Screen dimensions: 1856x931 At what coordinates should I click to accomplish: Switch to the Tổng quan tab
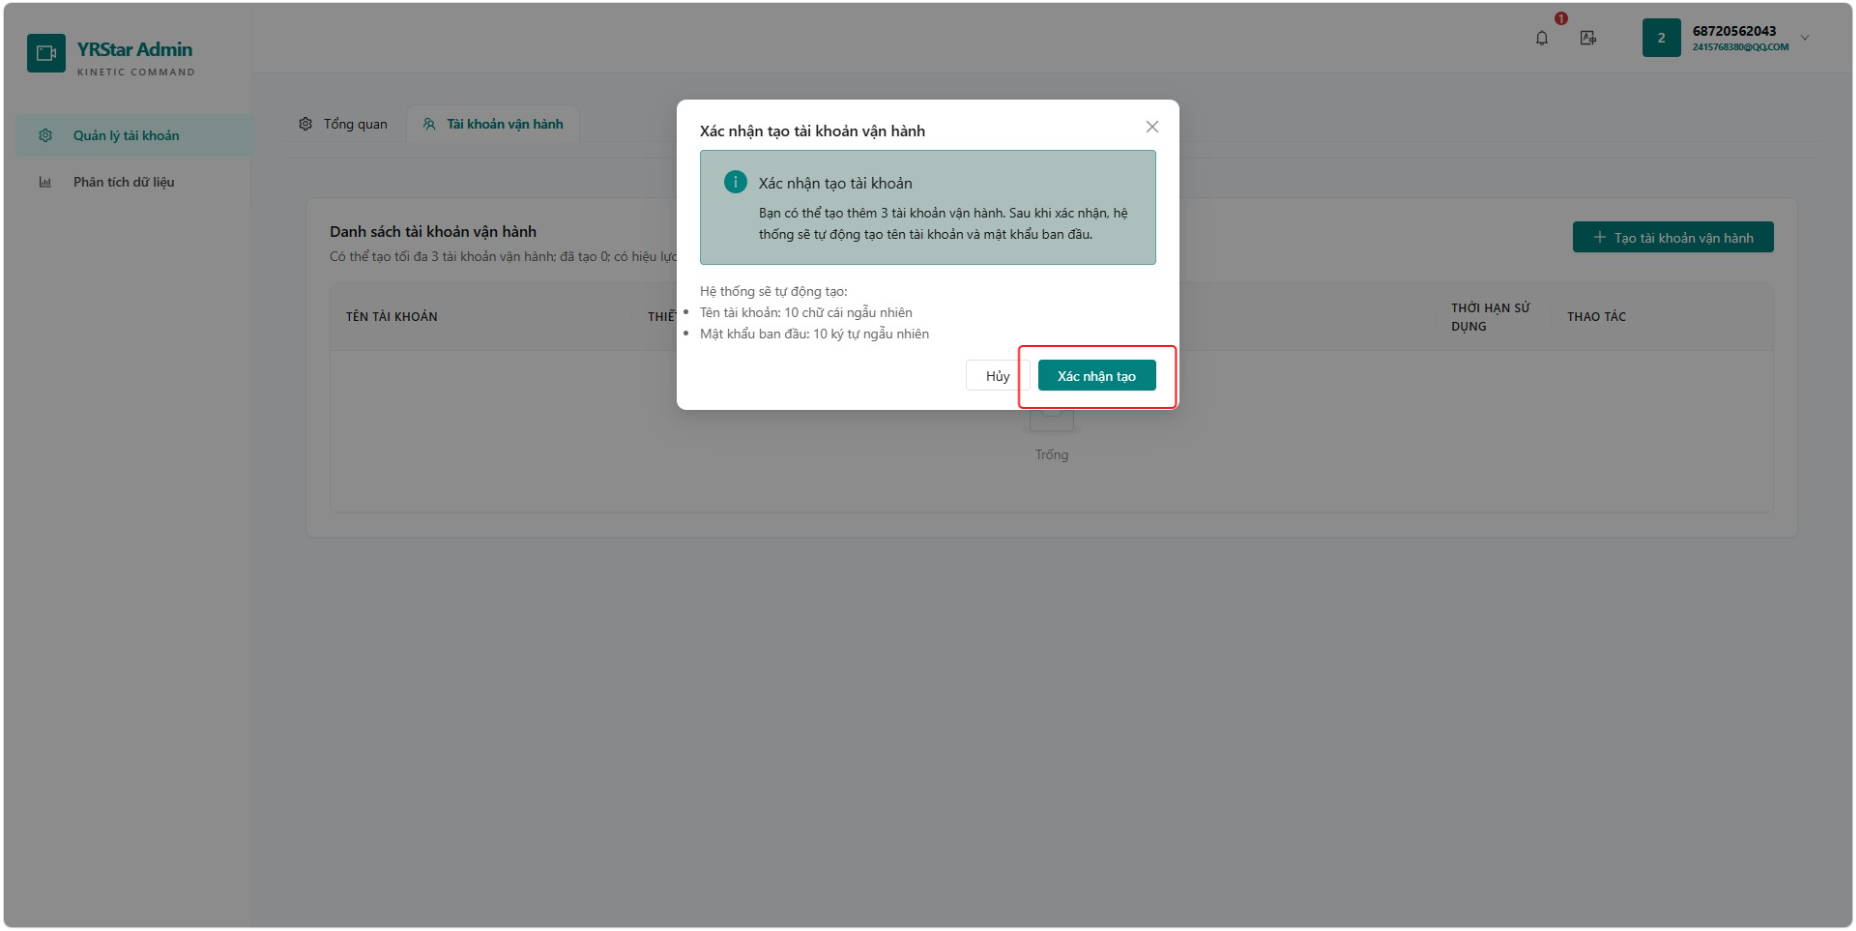click(343, 124)
